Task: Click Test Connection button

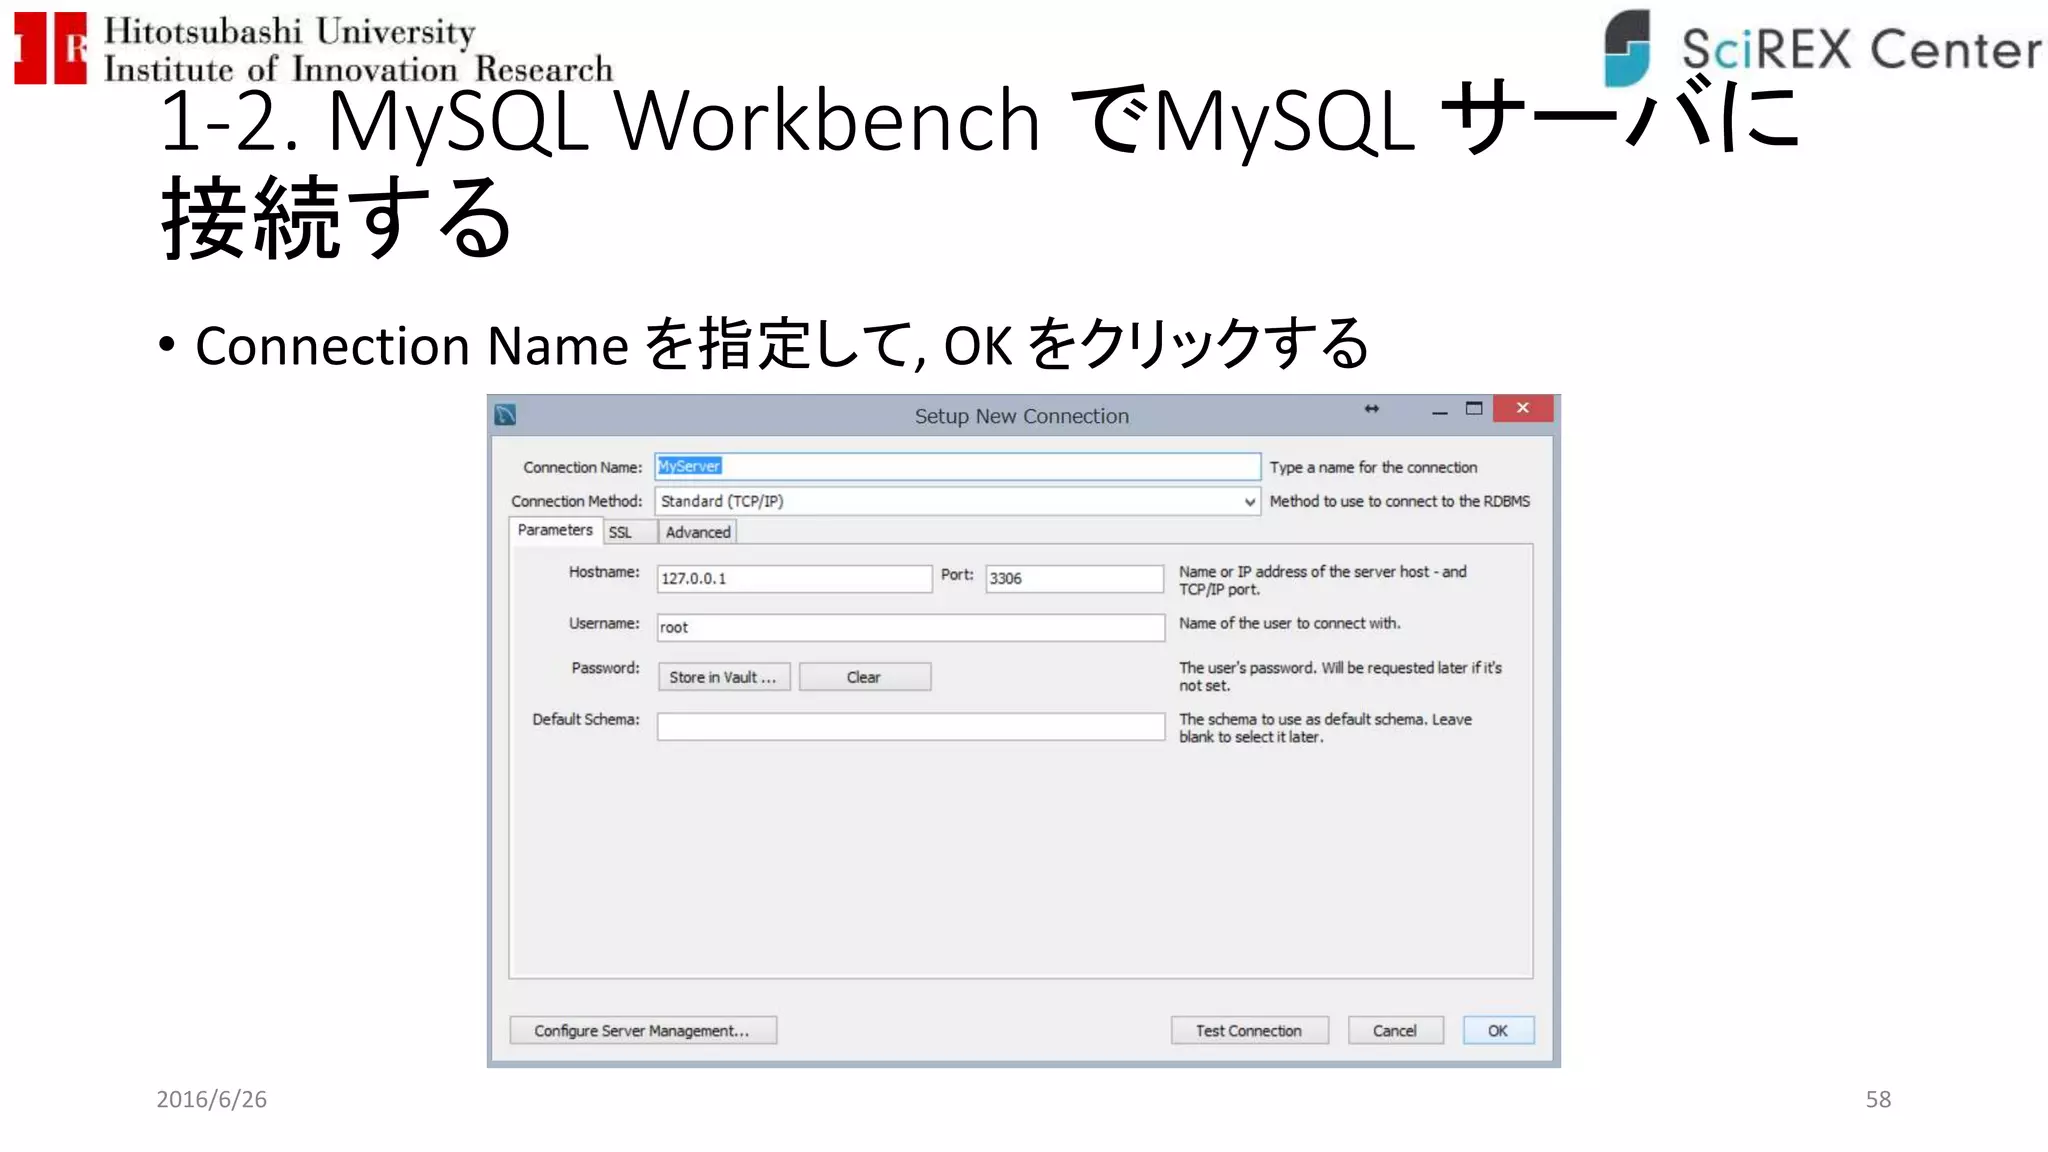Action: point(1249,1031)
